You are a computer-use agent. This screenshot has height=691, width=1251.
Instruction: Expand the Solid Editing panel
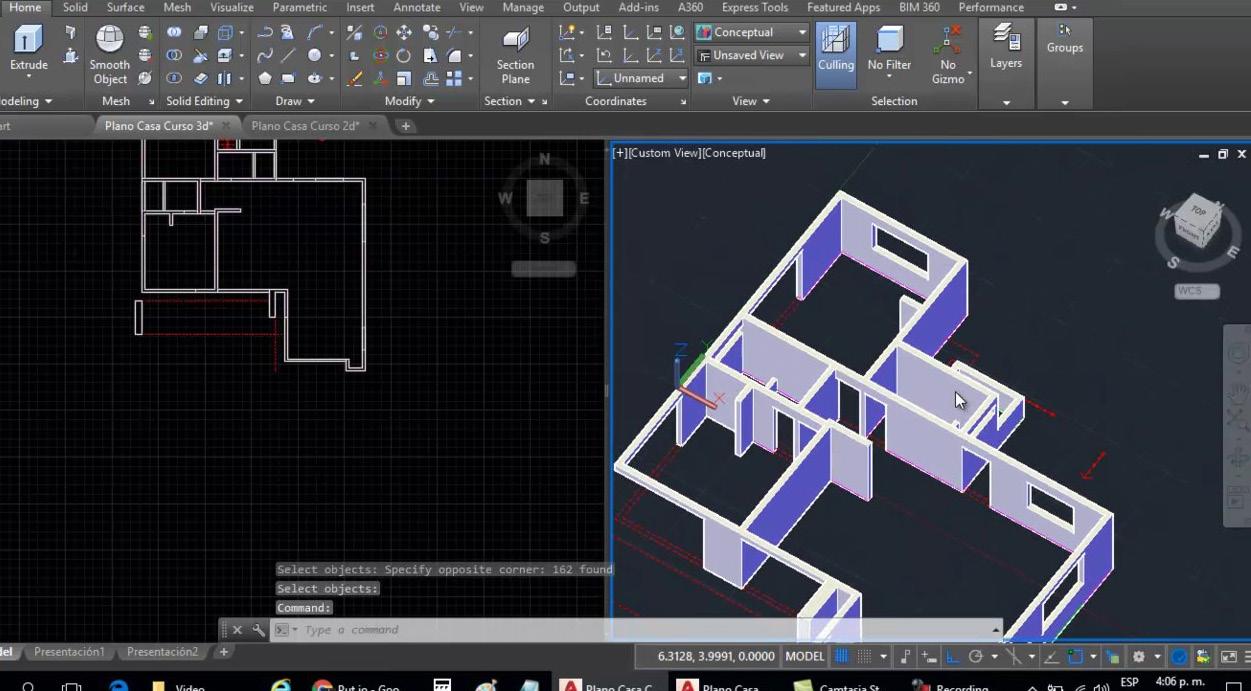point(204,101)
